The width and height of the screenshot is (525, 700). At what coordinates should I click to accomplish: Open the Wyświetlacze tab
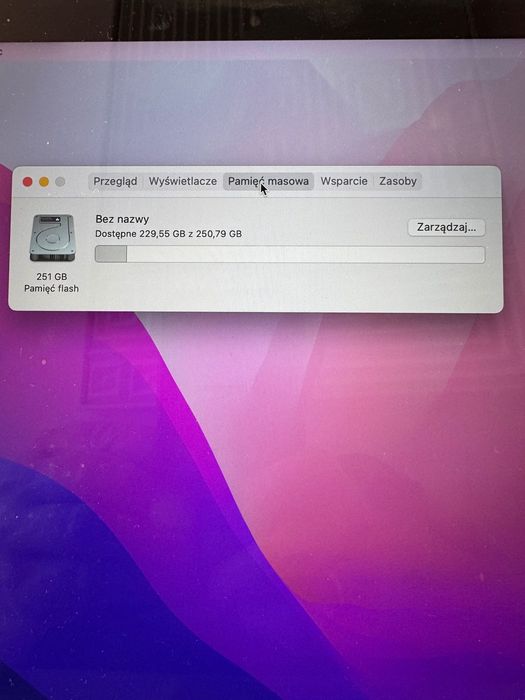click(183, 181)
